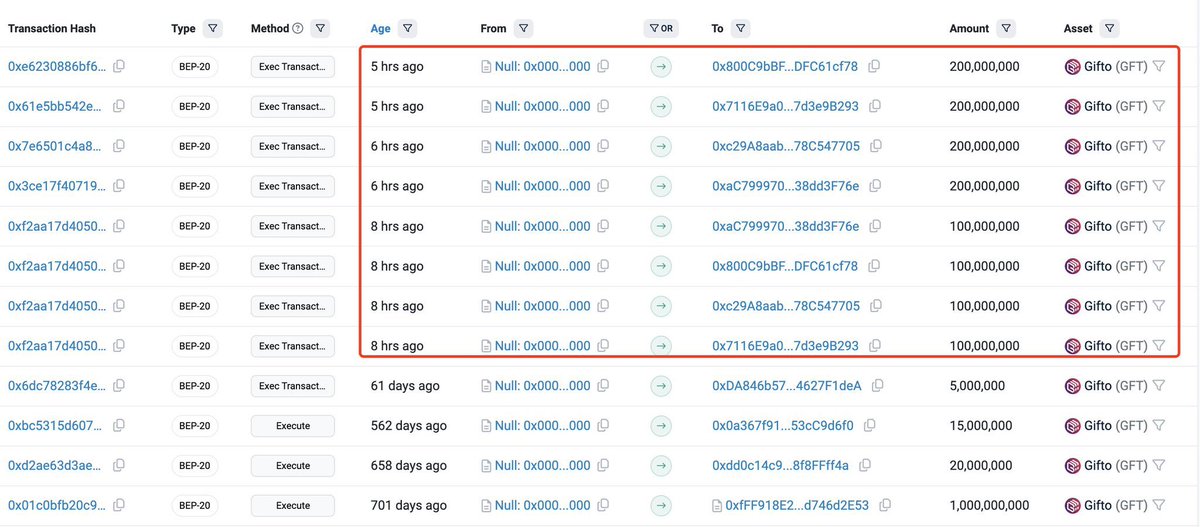
Task: Switch the Age column header date format
Action: [381, 29]
